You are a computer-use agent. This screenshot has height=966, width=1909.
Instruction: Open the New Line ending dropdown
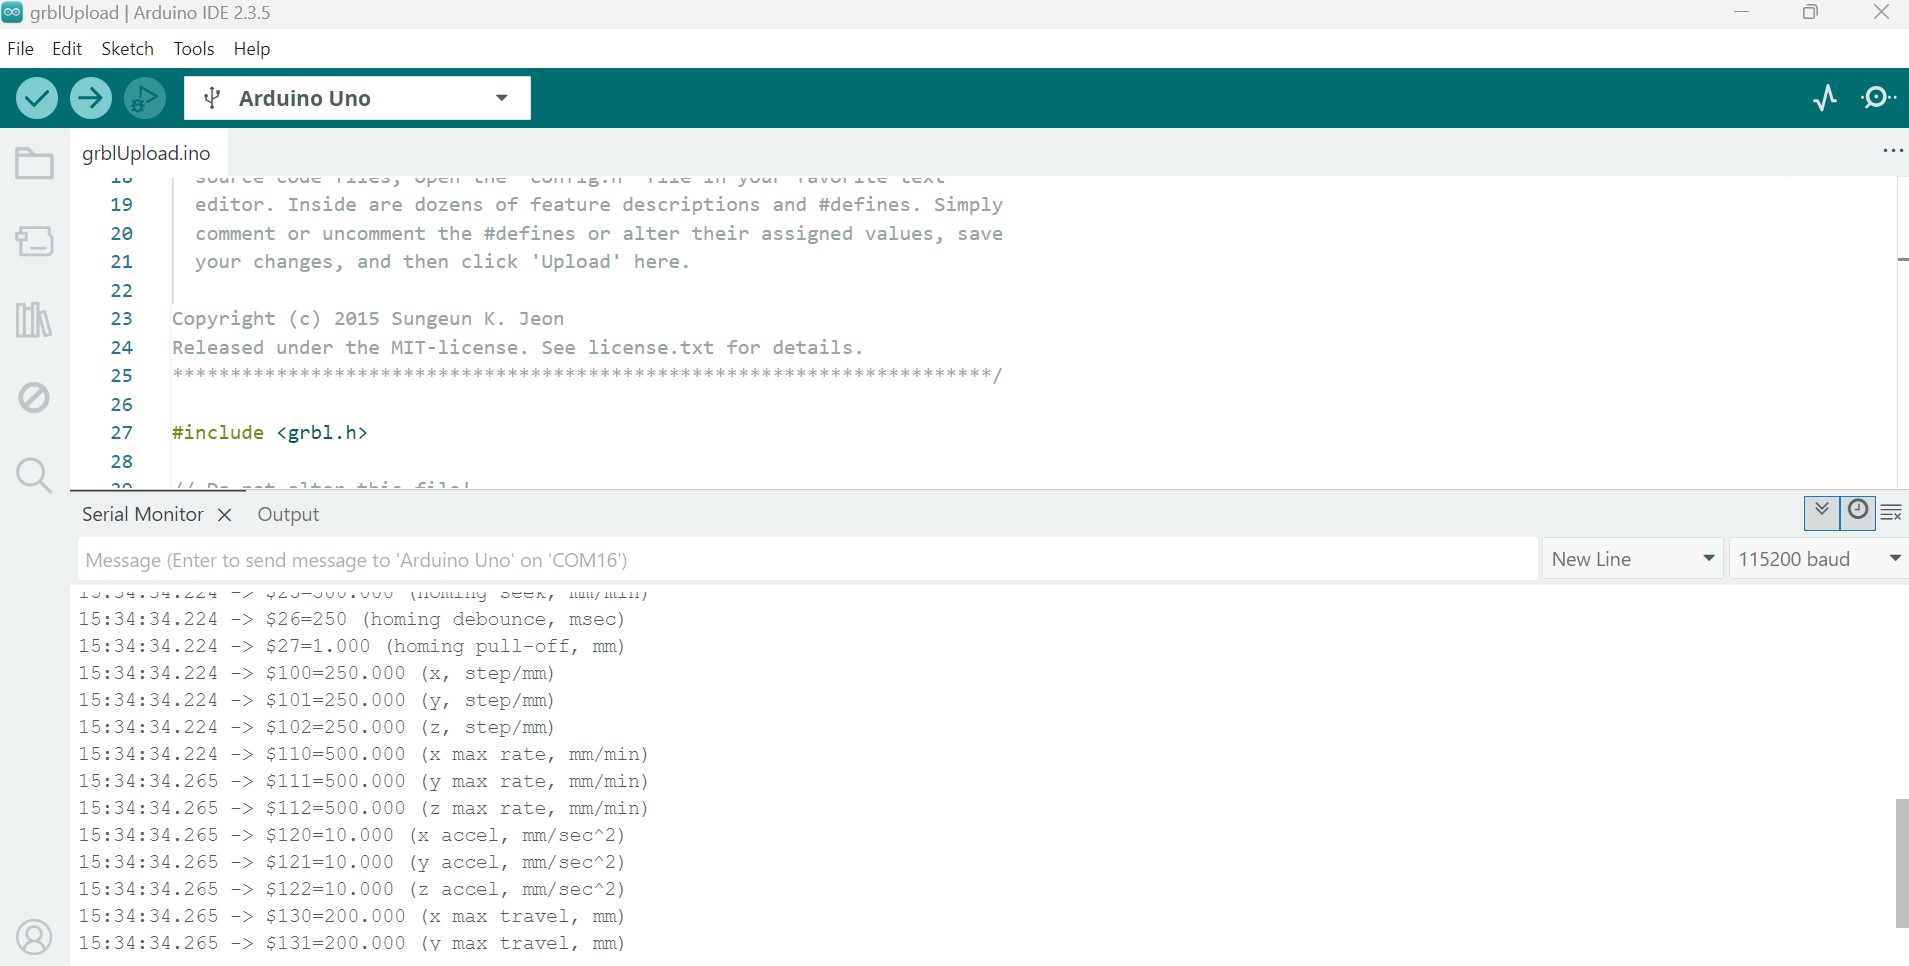point(1634,559)
